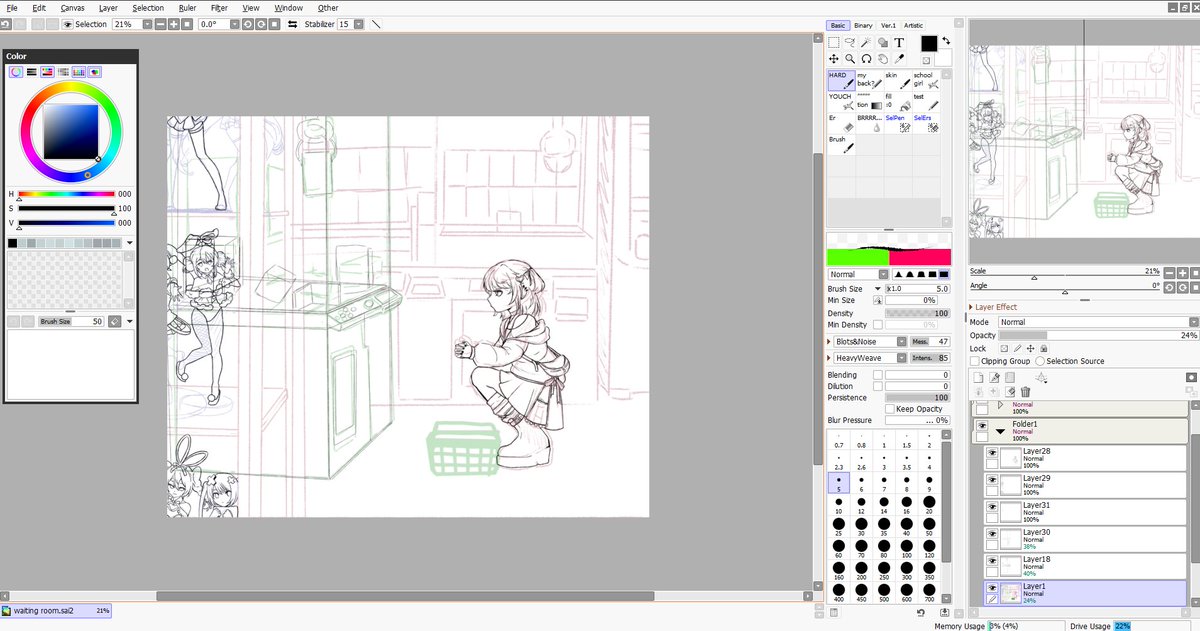Select the Shape tool icon

coord(883,43)
